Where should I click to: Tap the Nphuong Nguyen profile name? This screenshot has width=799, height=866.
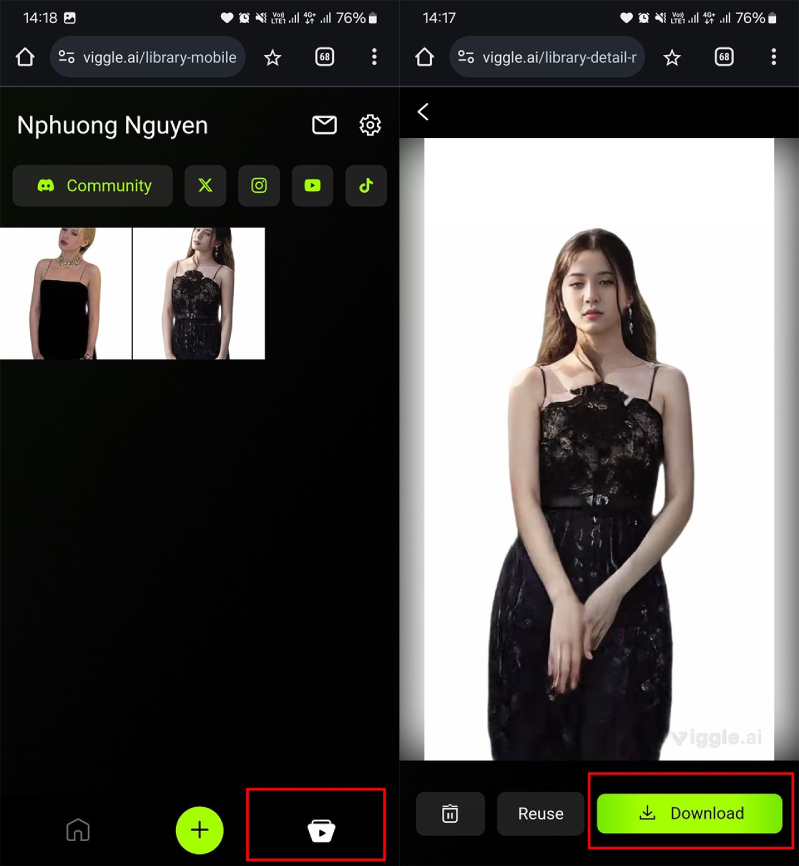(113, 125)
